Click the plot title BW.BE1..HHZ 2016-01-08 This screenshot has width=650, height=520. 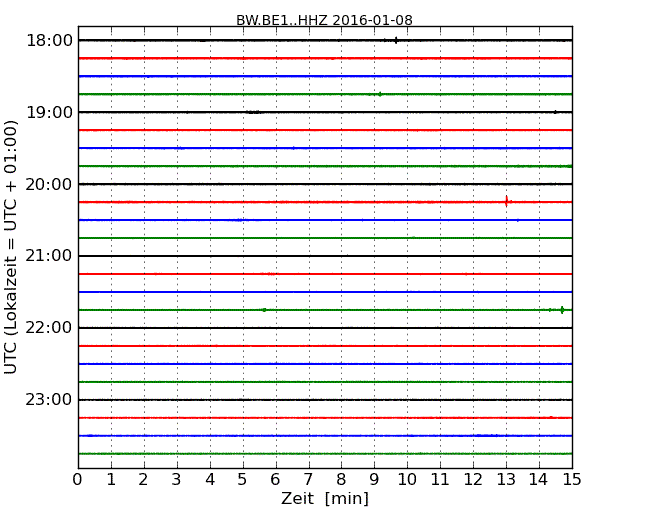click(324, 20)
